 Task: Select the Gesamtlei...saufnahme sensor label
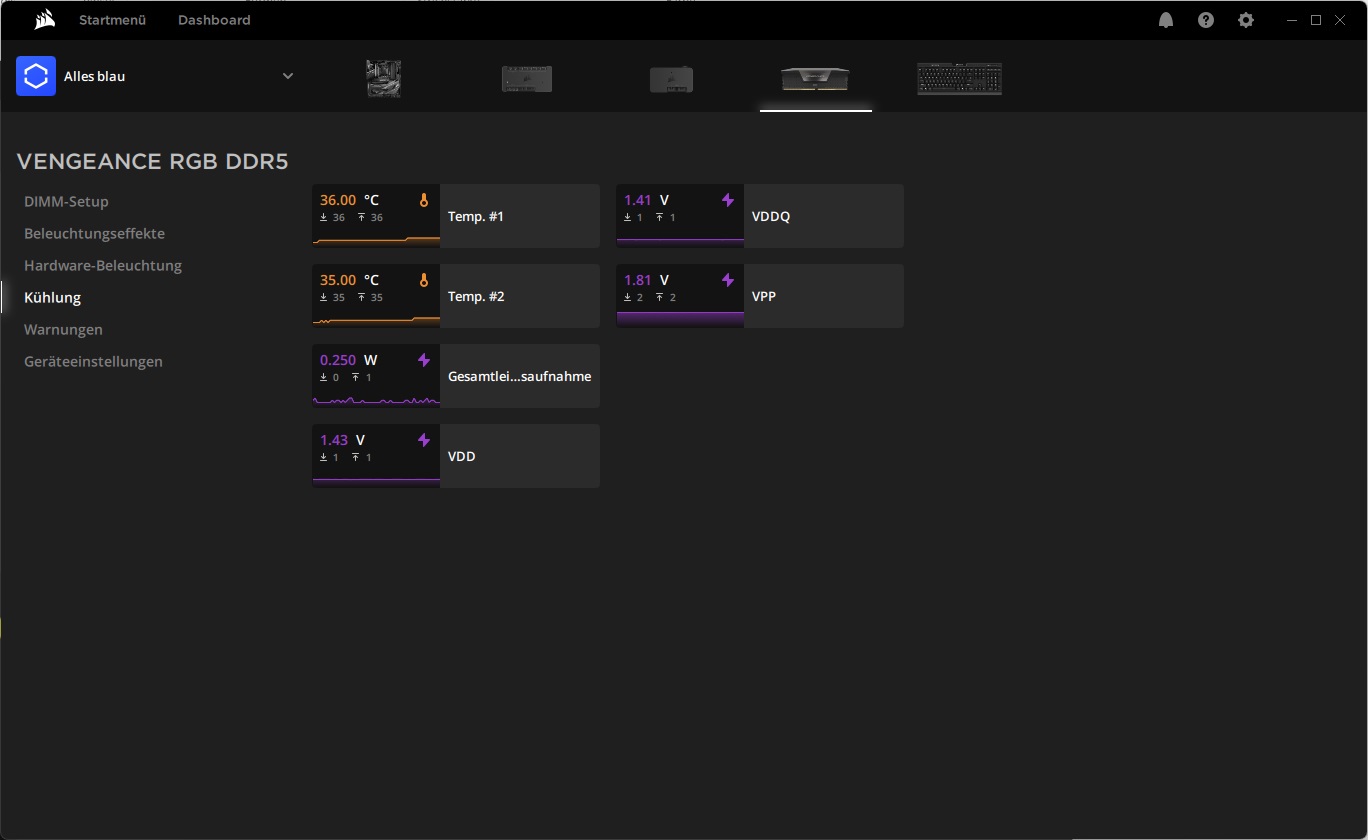point(519,376)
